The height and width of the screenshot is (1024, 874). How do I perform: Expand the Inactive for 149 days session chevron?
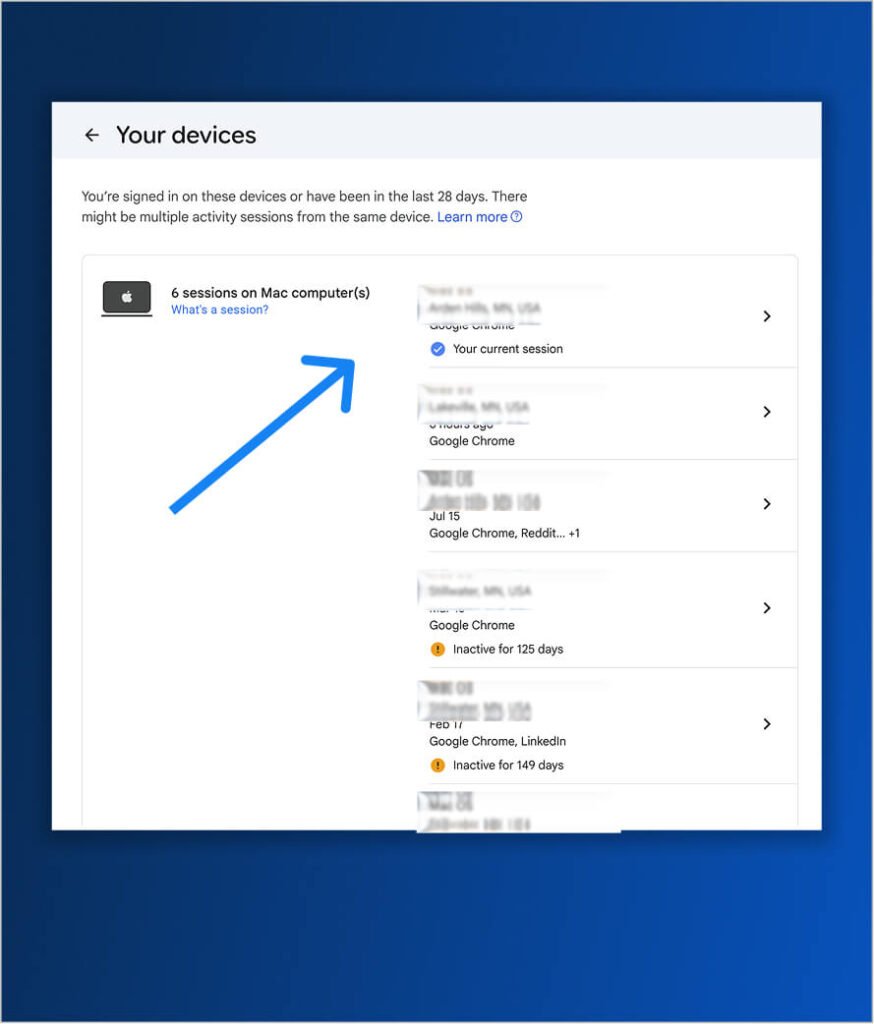767,724
